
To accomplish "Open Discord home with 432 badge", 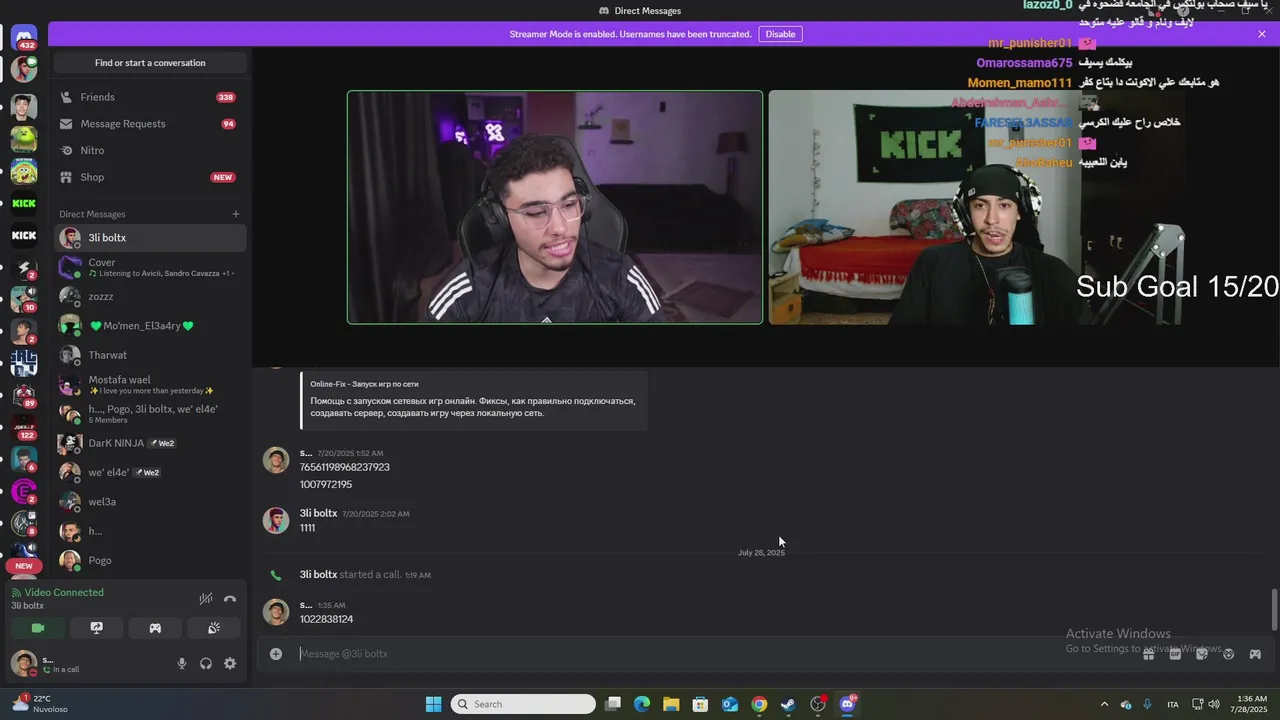I will pyautogui.click(x=24, y=38).
